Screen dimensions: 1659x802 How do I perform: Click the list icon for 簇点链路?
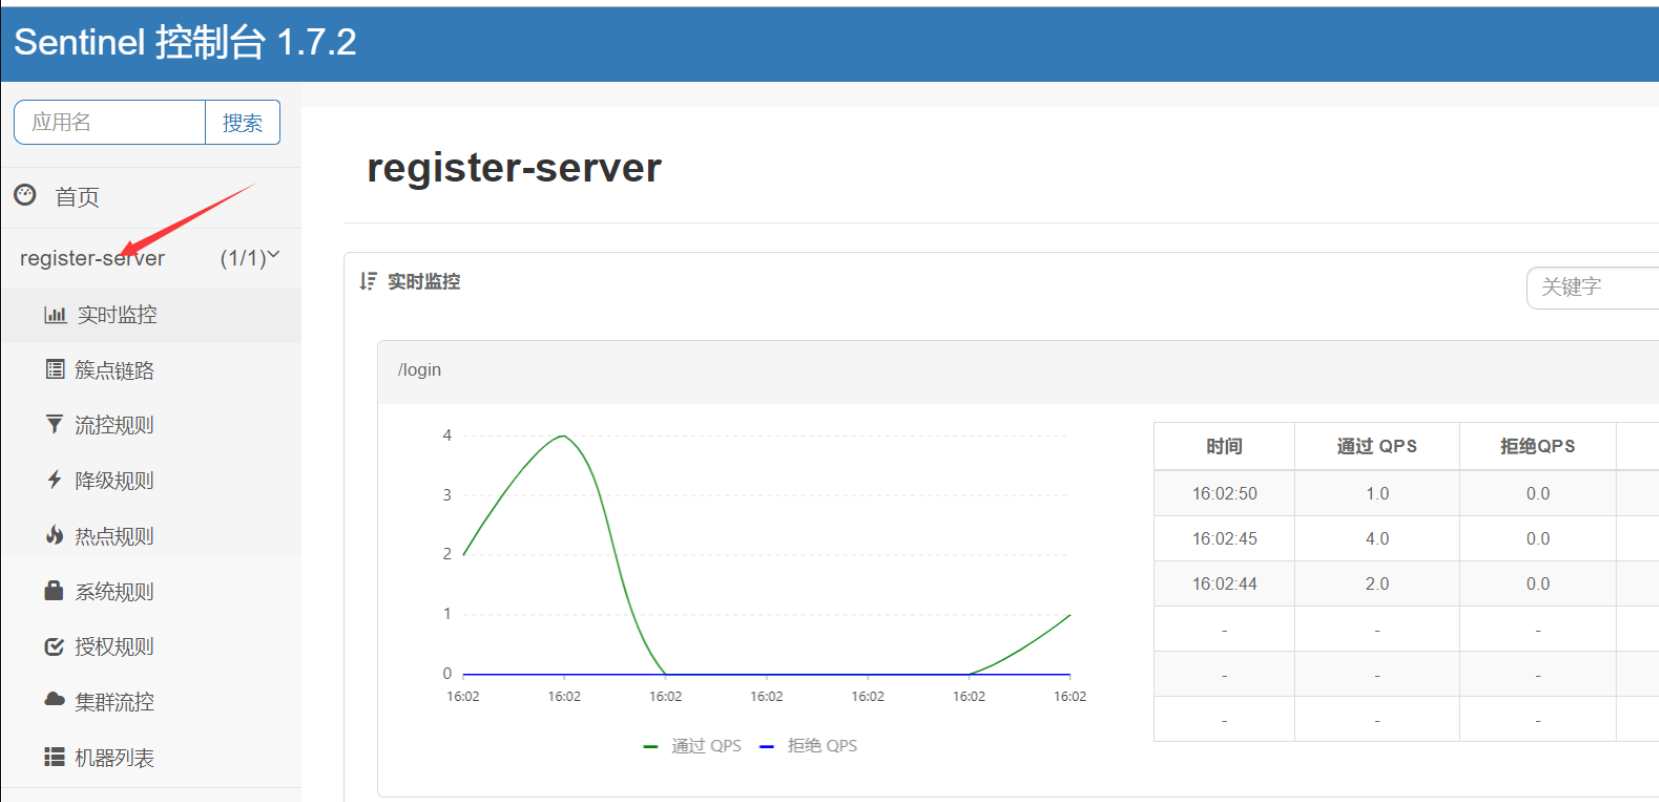[55, 370]
